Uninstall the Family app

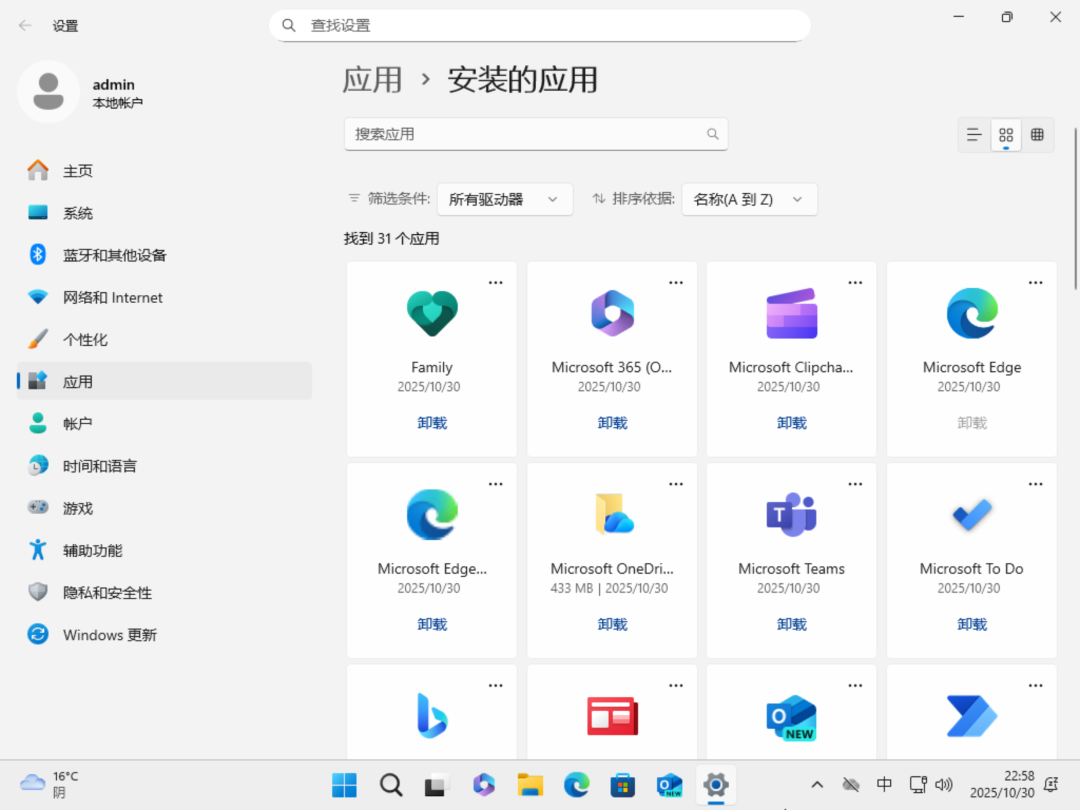(x=432, y=423)
